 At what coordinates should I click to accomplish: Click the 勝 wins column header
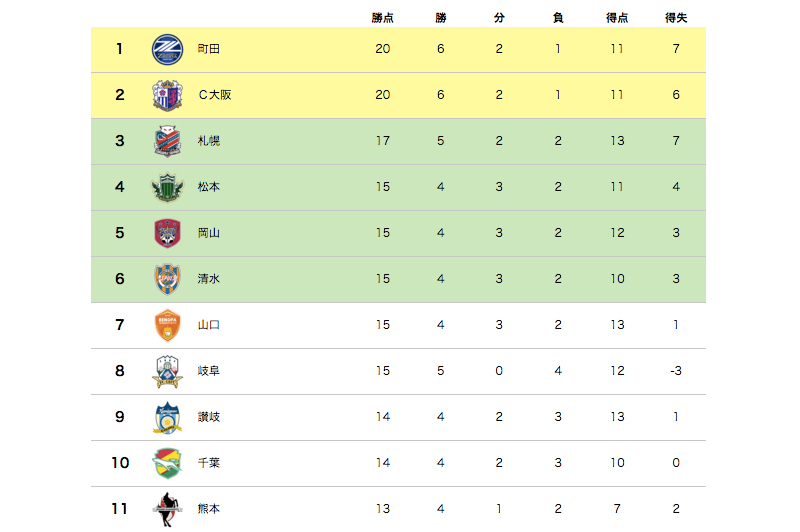click(x=441, y=18)
